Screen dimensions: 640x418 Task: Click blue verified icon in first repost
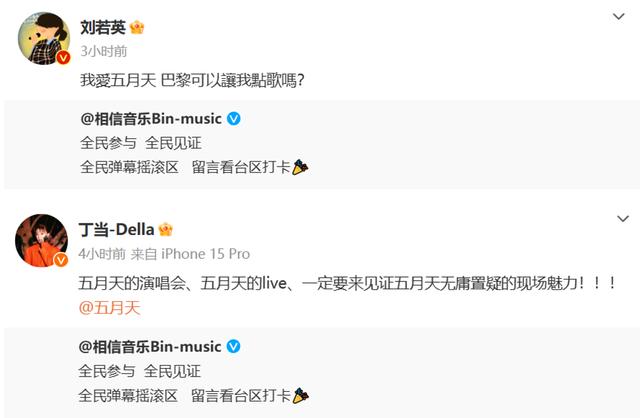234,119
